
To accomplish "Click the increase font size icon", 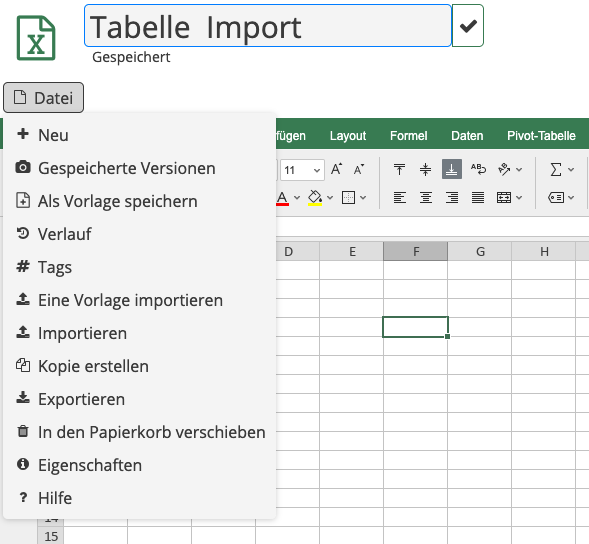I will click(x=336, y=169).
